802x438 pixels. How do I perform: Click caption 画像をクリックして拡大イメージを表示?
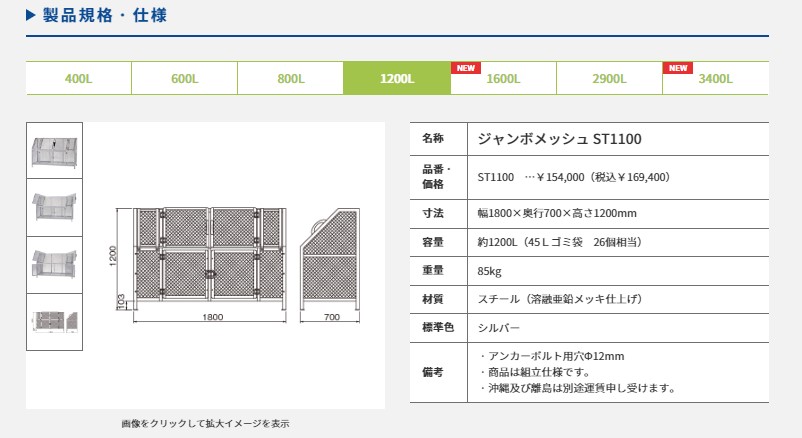click(206, 423)
